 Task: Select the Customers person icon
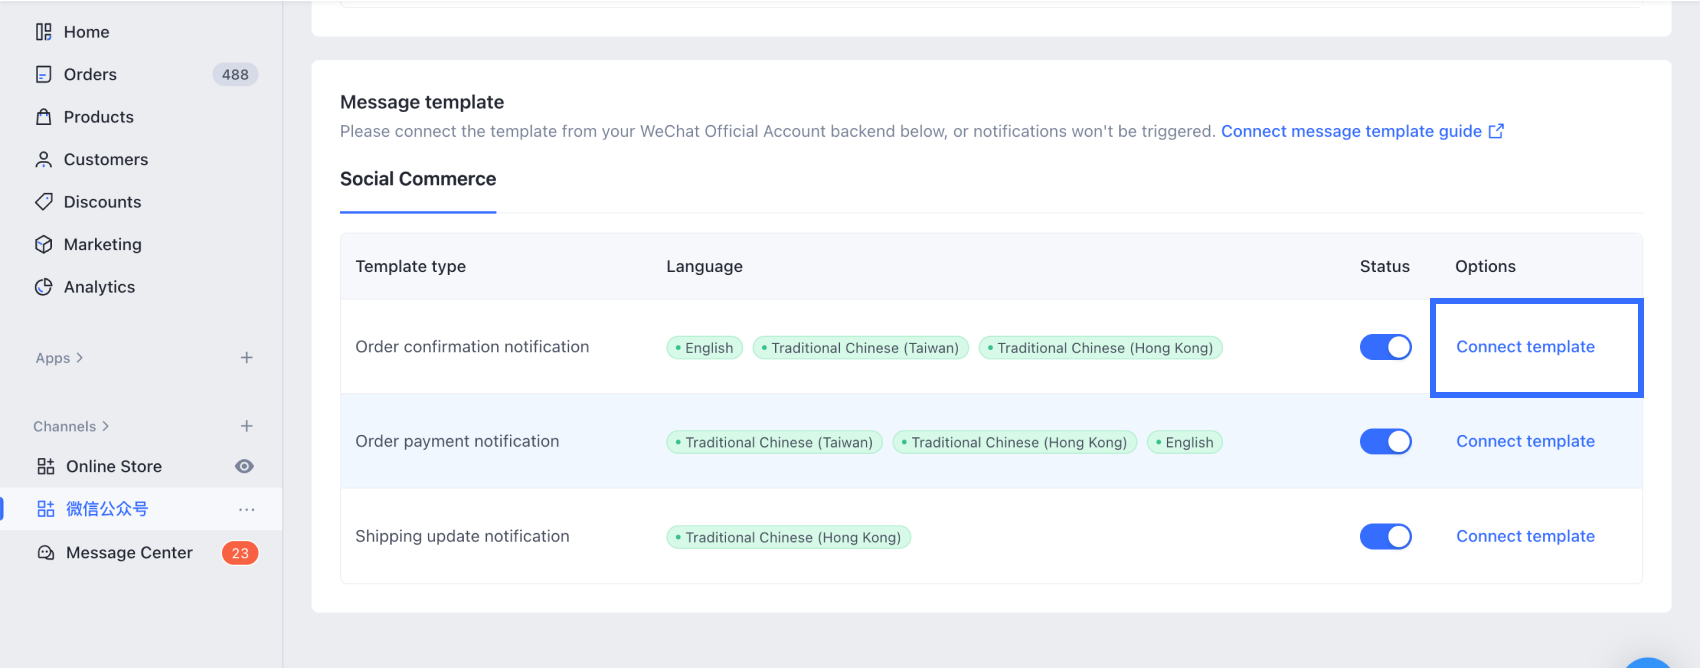[44, 160]
